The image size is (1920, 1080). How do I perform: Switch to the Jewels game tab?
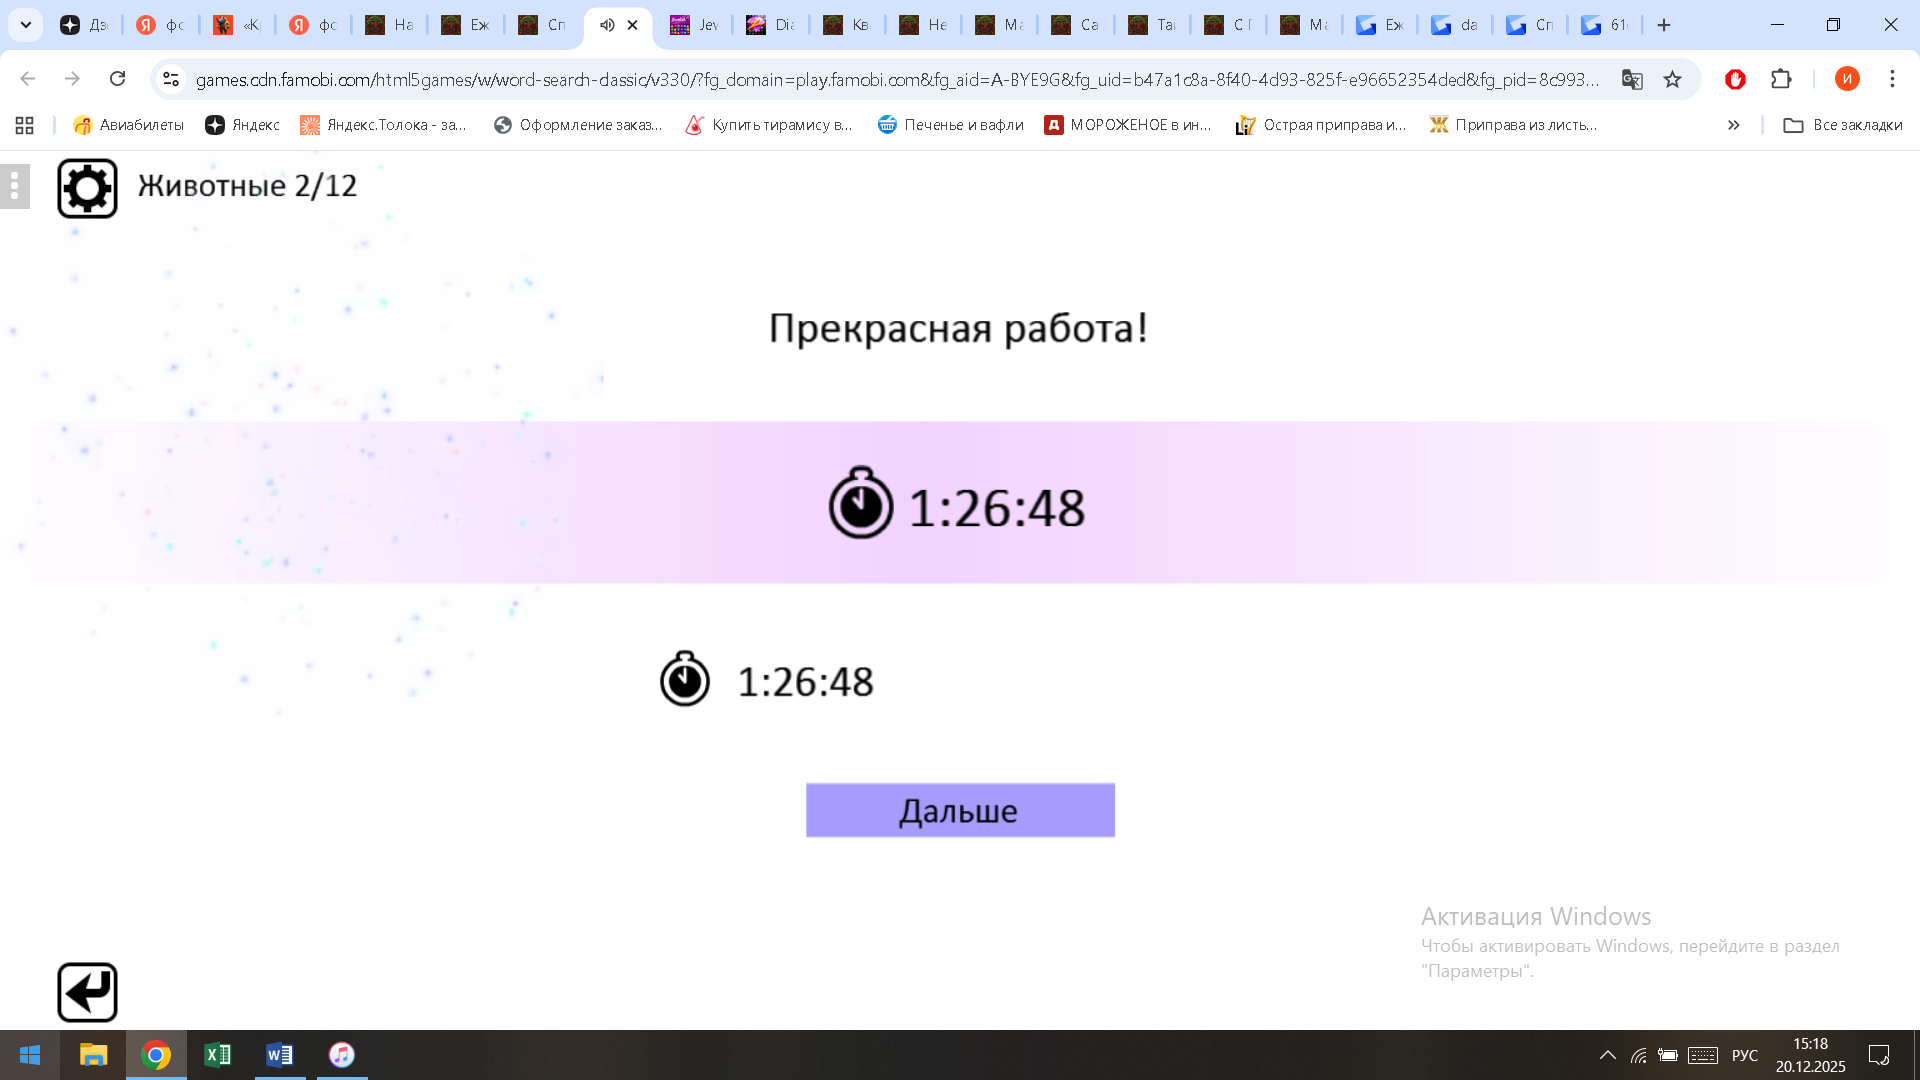pos(693,24)
